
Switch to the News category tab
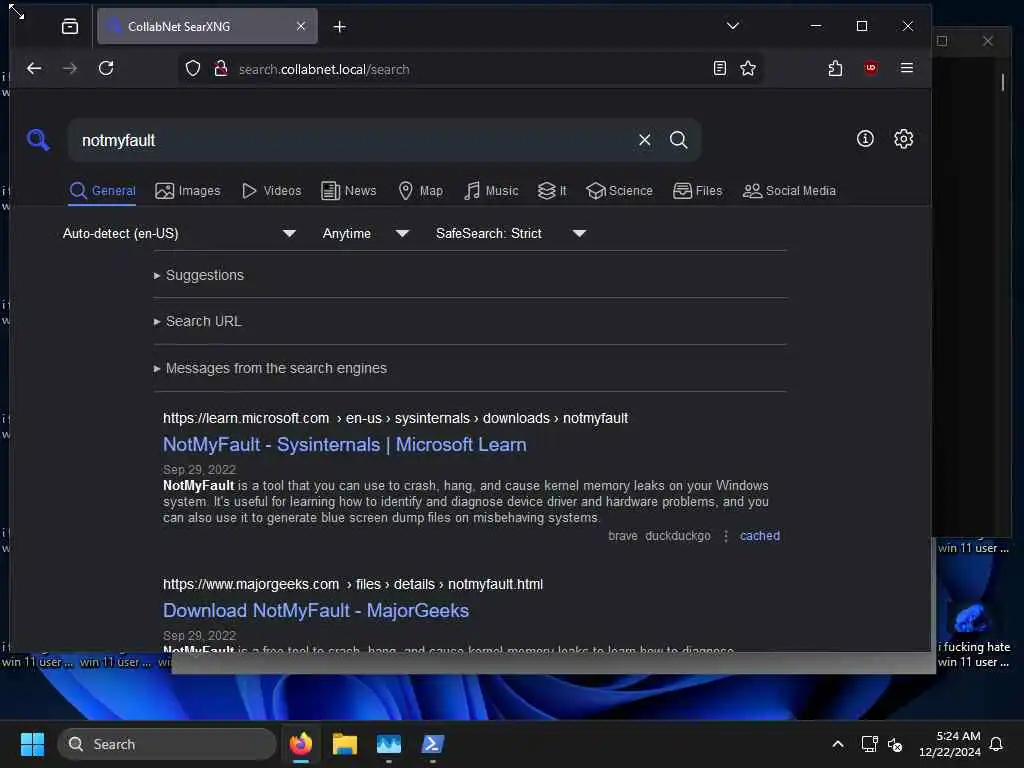coord(349,191)
